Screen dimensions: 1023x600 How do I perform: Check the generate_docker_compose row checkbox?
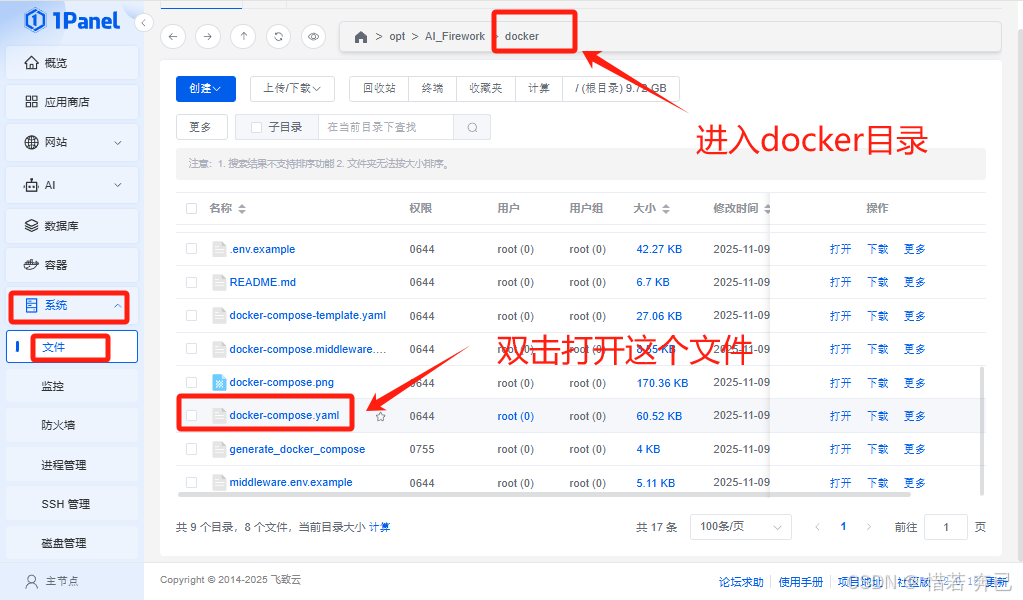(x=191, y=449)
